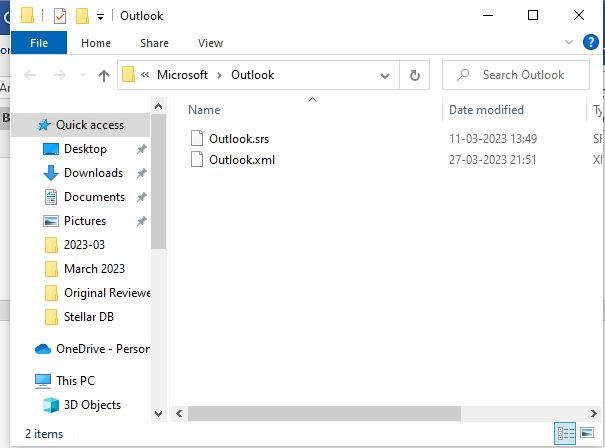Click the New folder quick access icon
The width and height of the screenshot is (605, 448).
[82, 16]
